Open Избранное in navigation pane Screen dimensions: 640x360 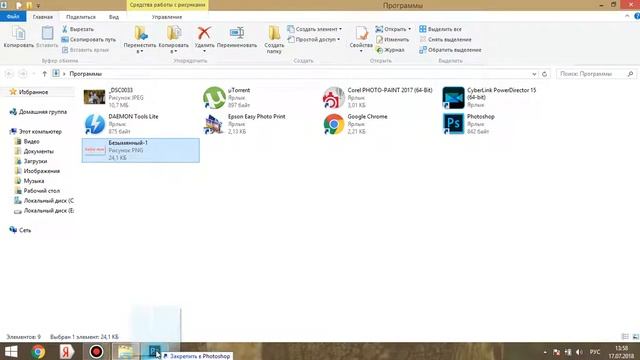pos(33,92)
